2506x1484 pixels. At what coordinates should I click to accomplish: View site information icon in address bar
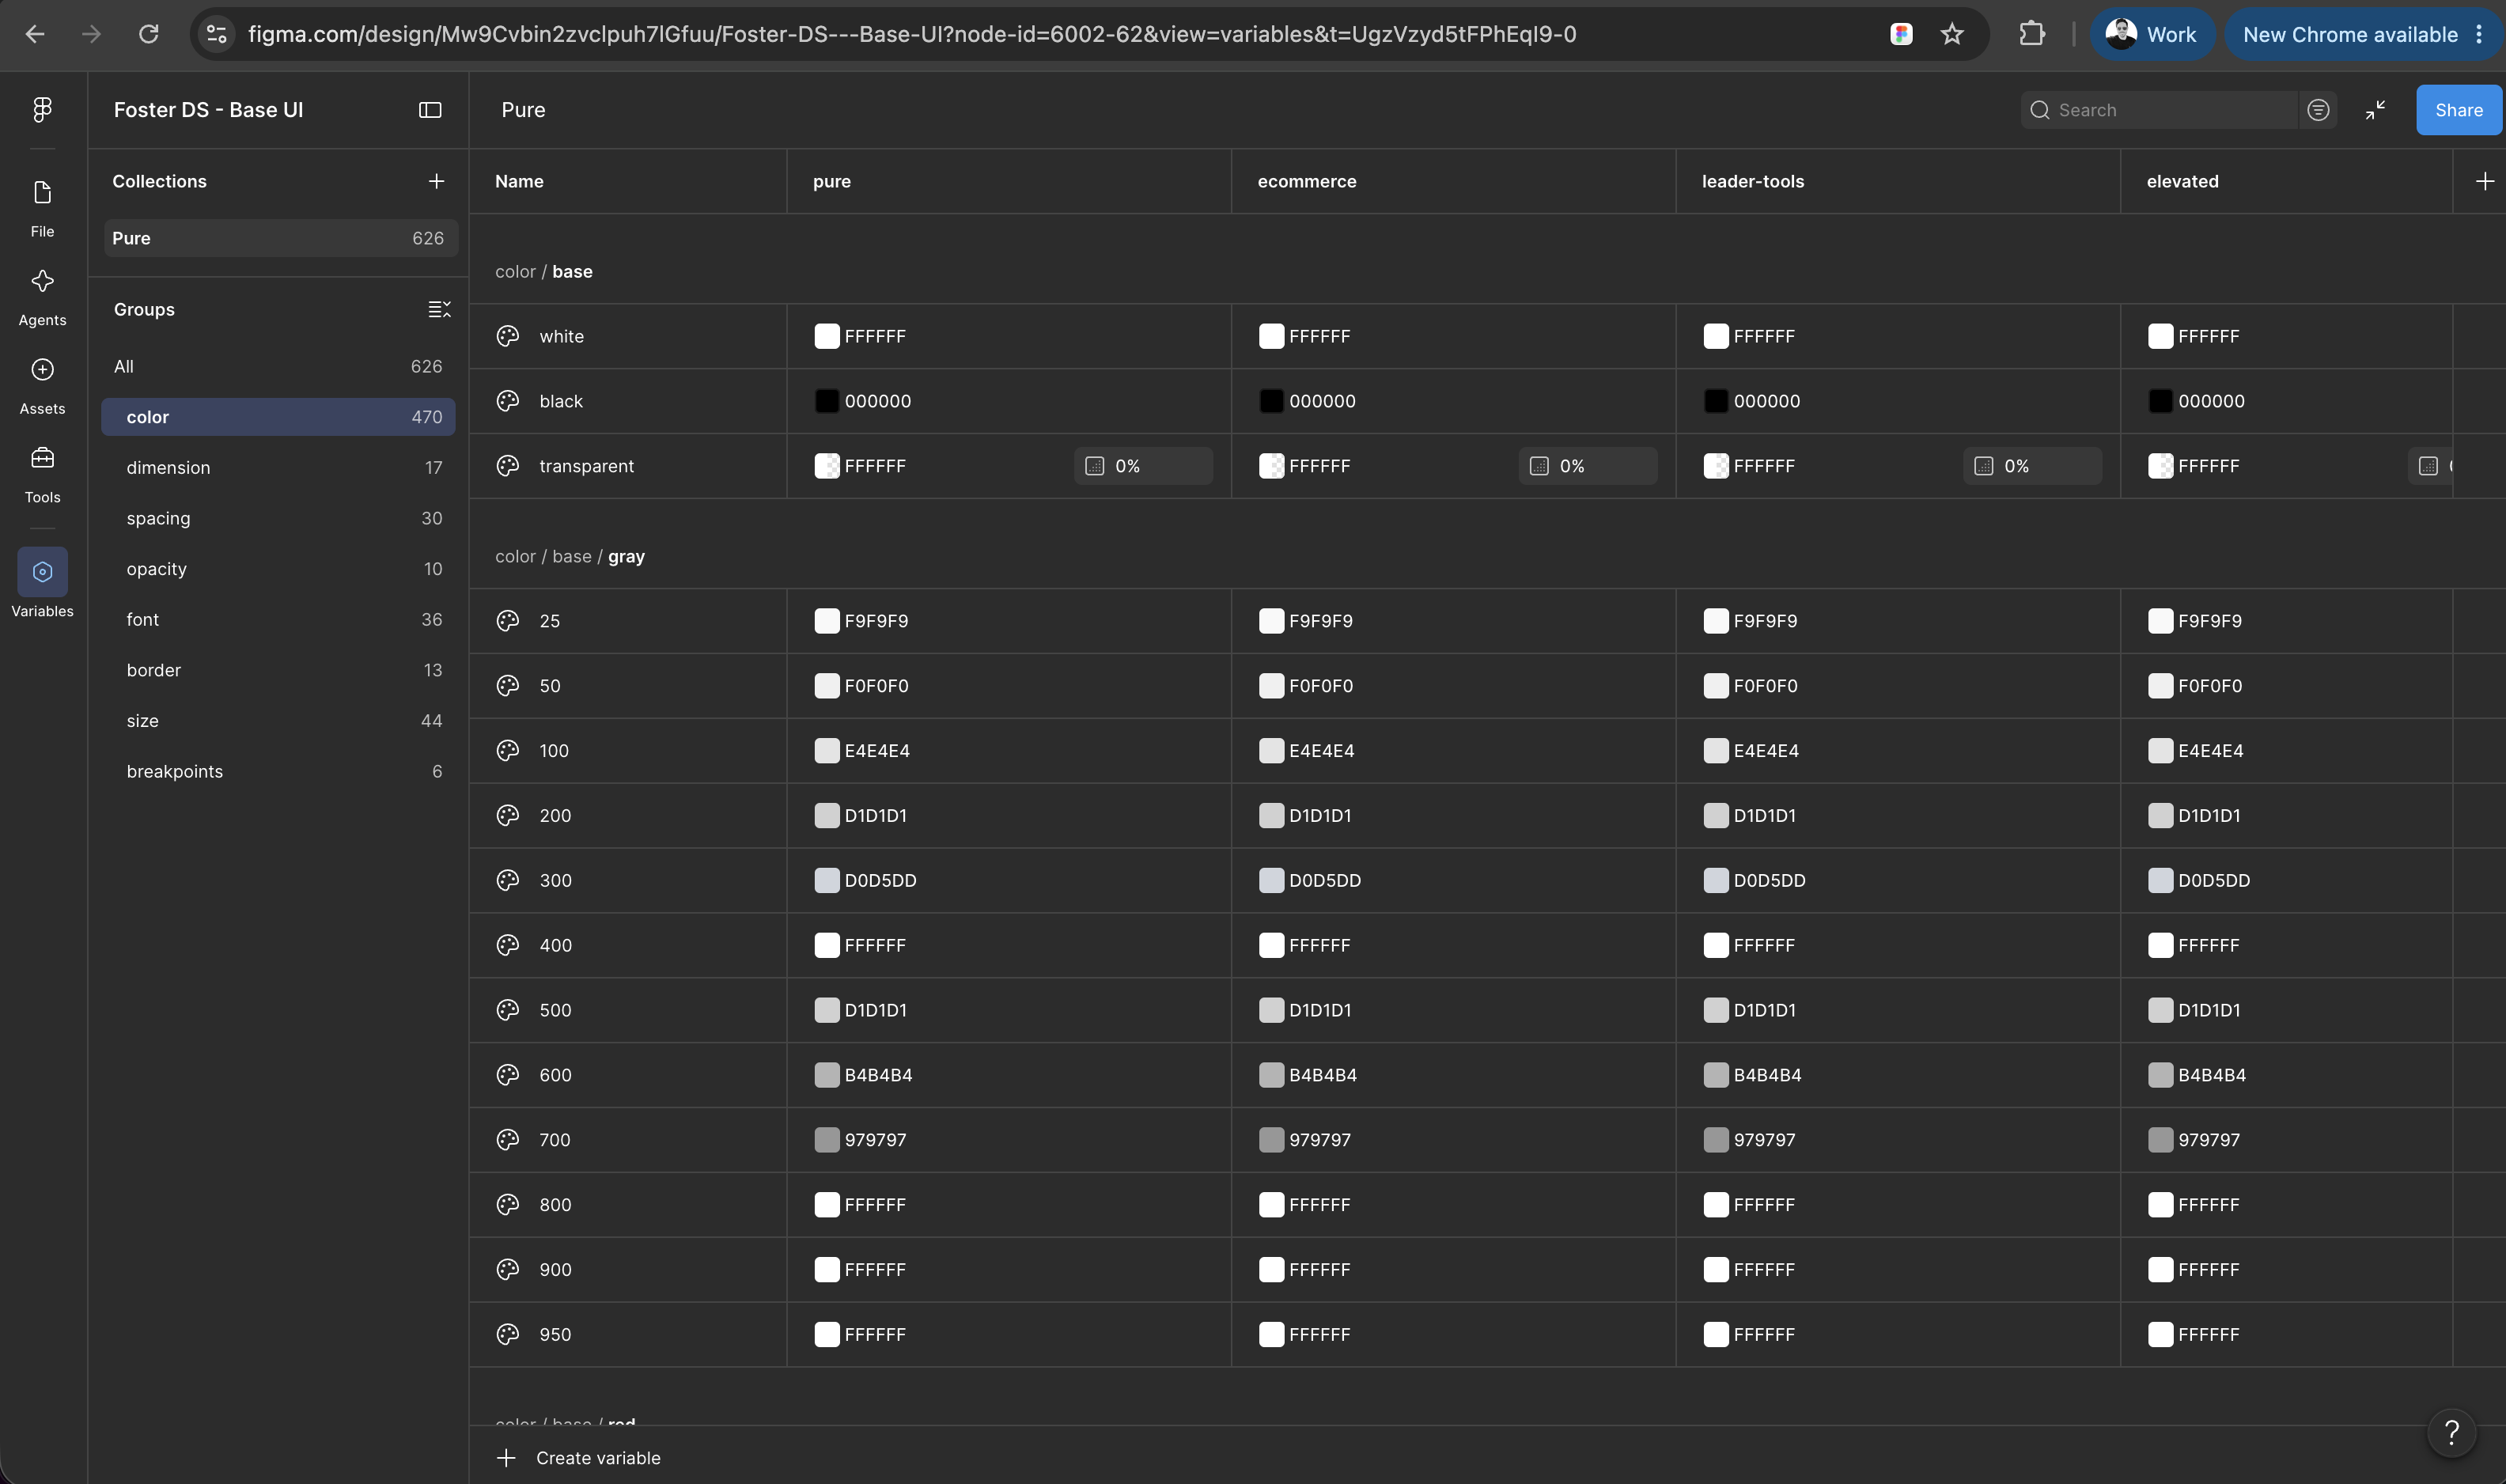216,34
